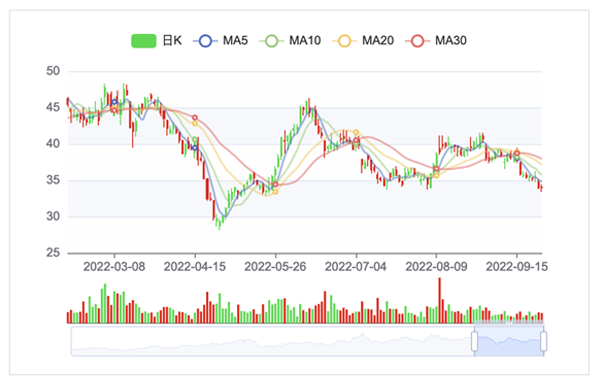Click the yellow MA20 circle icon
Viewport: 601px width, 382px height.
[x=345, y=41]
